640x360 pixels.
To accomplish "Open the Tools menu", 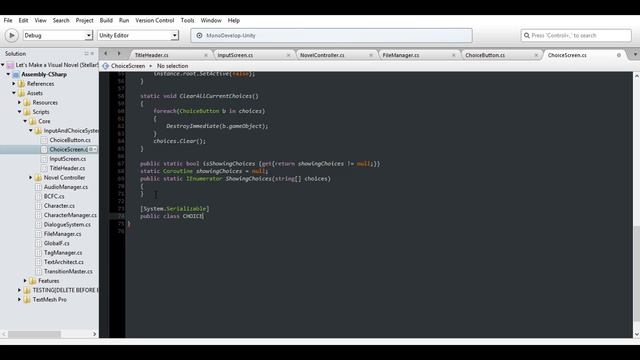I will (187, 20).
